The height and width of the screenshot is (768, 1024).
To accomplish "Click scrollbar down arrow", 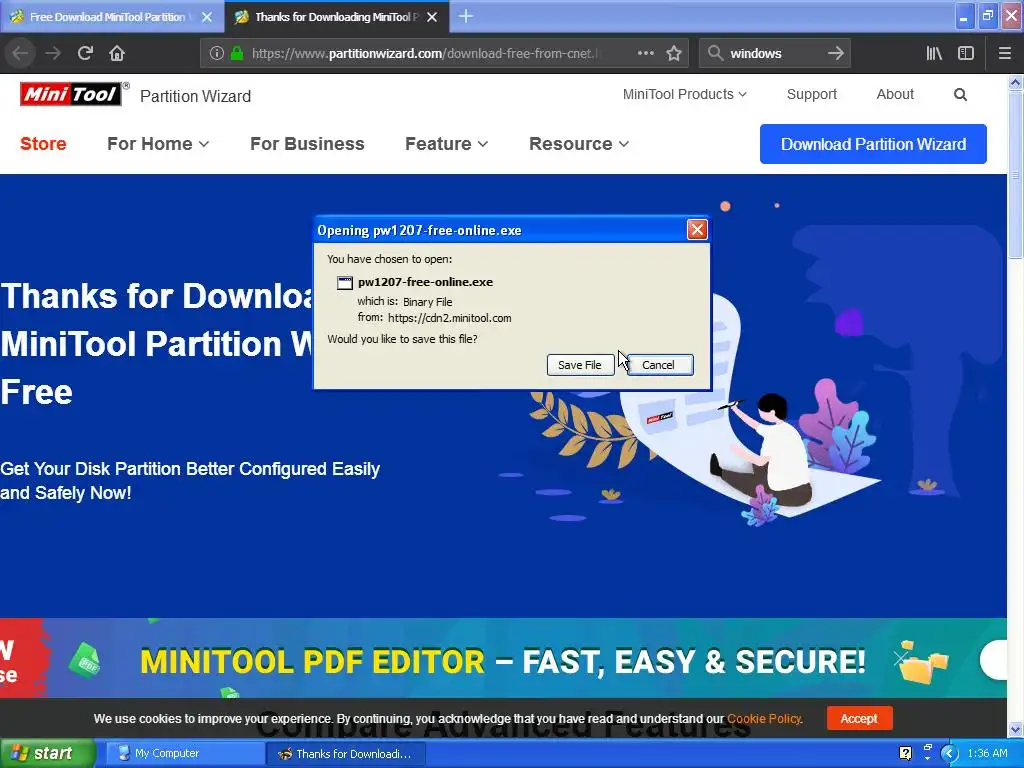I will pos(1015,729).
